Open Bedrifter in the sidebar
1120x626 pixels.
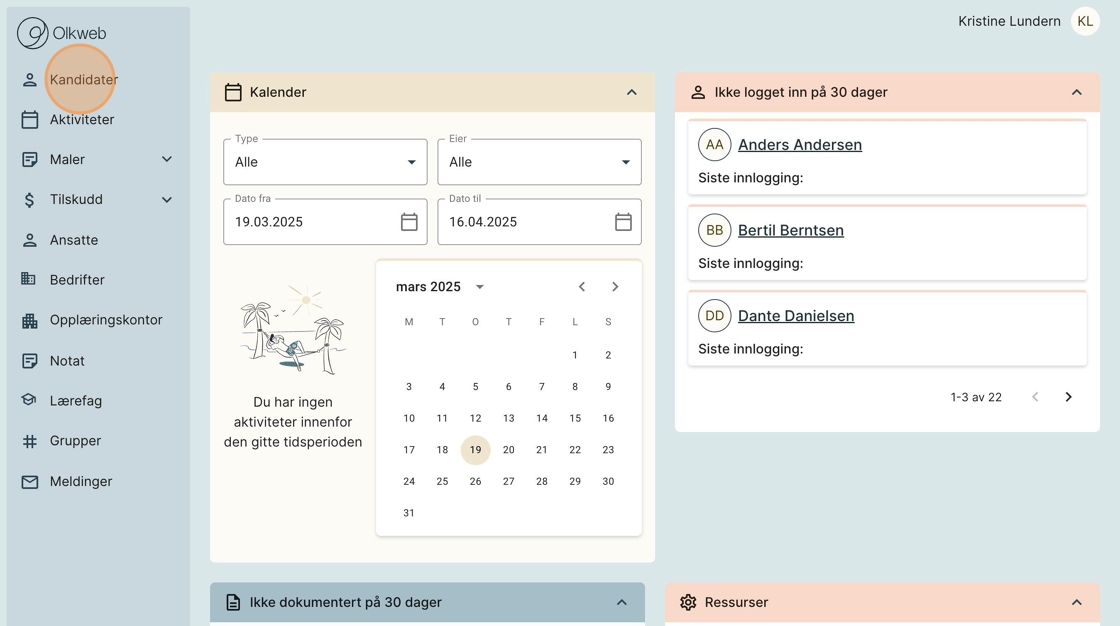tap(77, 279)
